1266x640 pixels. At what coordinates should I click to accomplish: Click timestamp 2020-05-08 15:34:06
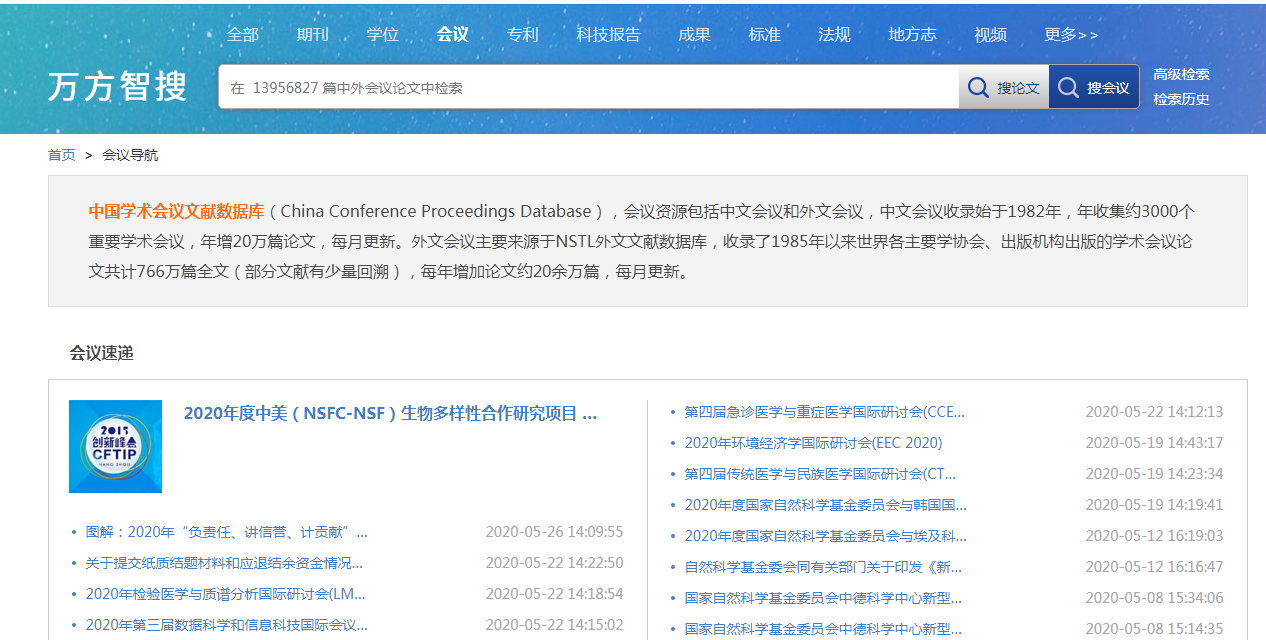[1155, 598]
